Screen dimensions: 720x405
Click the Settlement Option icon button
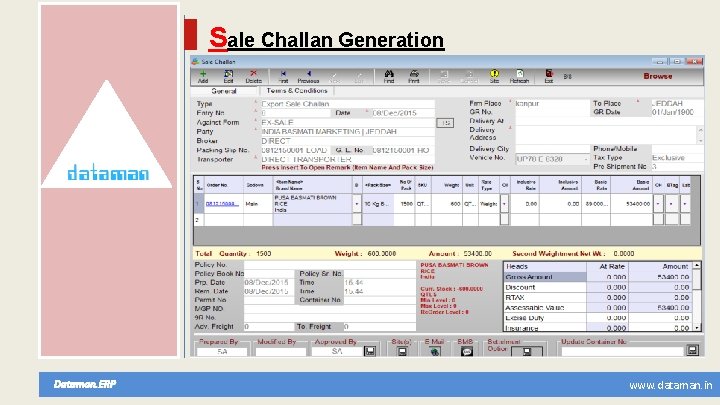point(527,352)
